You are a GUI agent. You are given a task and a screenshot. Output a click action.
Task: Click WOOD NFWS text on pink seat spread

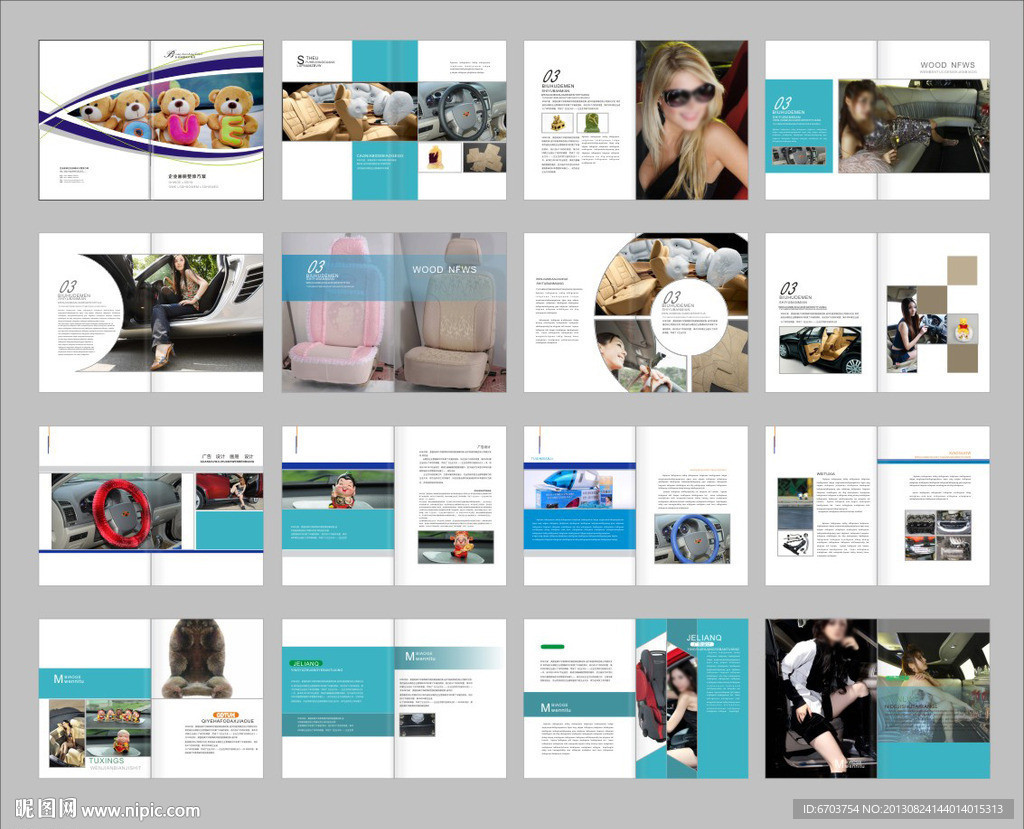coord(444,269)
